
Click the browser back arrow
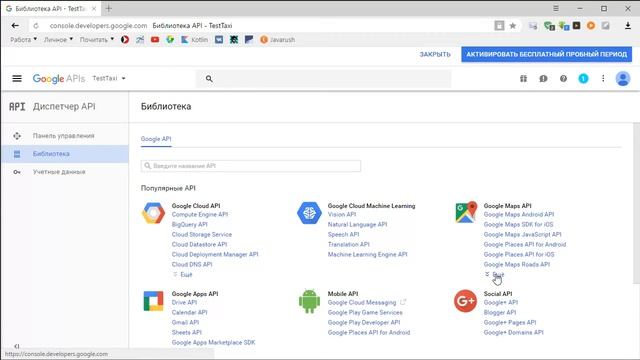[x=15, y=25]
